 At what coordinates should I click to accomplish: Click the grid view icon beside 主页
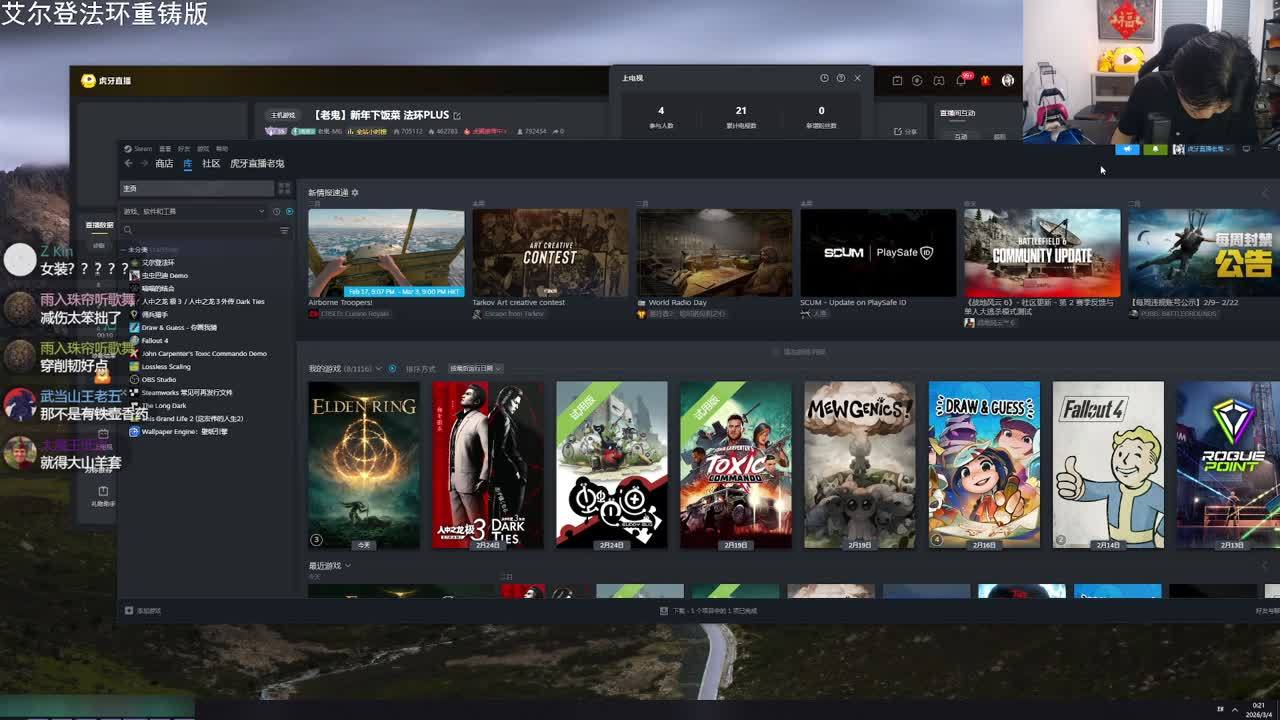(x=284, y=188)
